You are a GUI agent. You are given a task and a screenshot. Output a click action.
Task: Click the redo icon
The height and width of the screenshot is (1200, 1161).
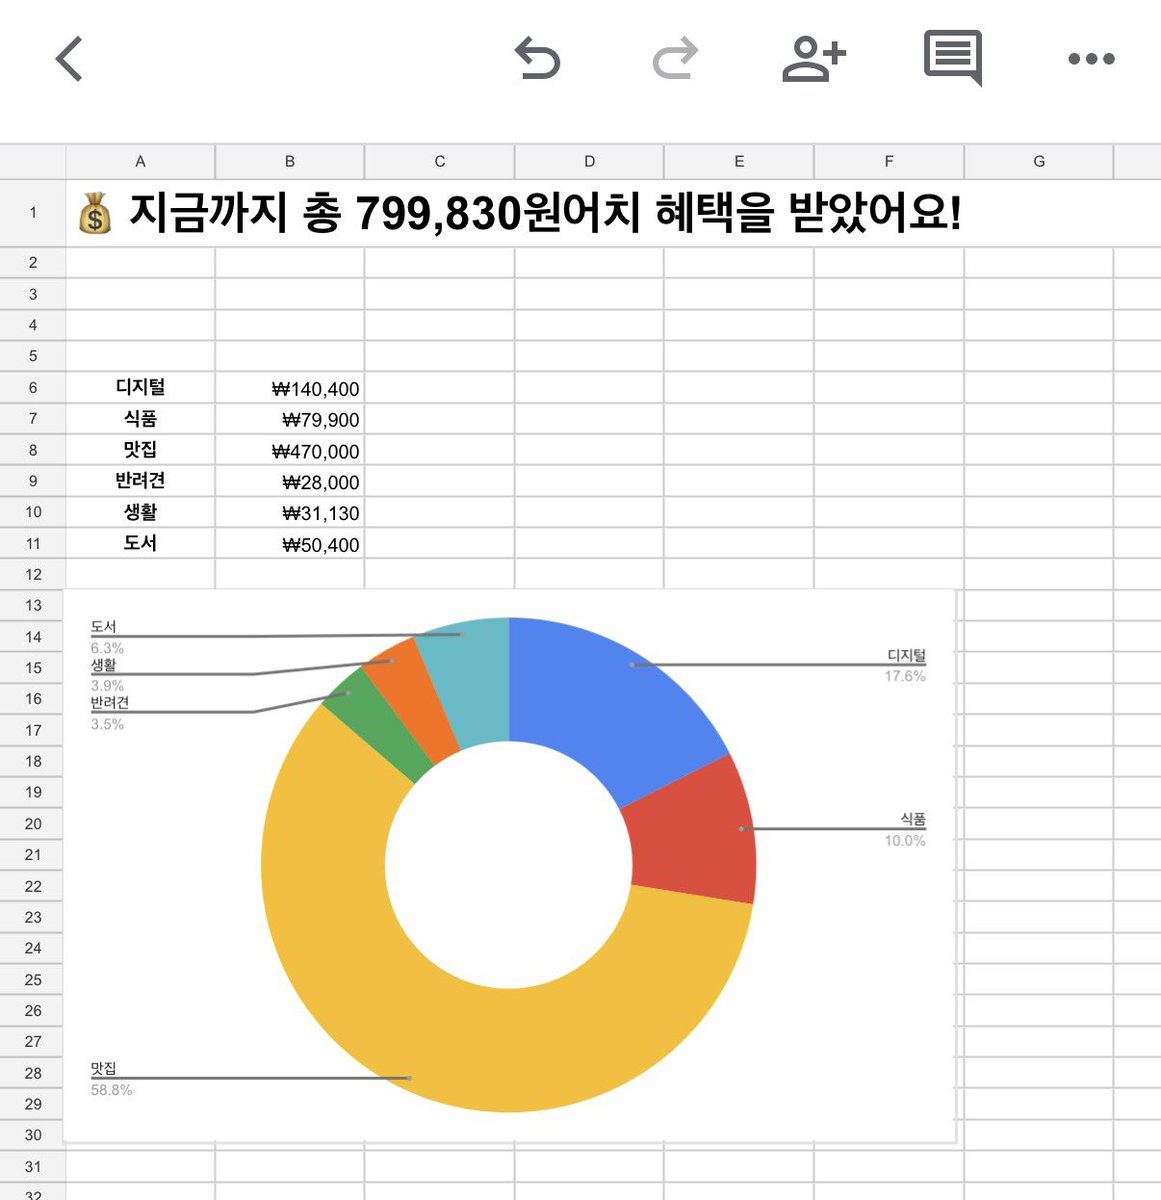point(676,58)
